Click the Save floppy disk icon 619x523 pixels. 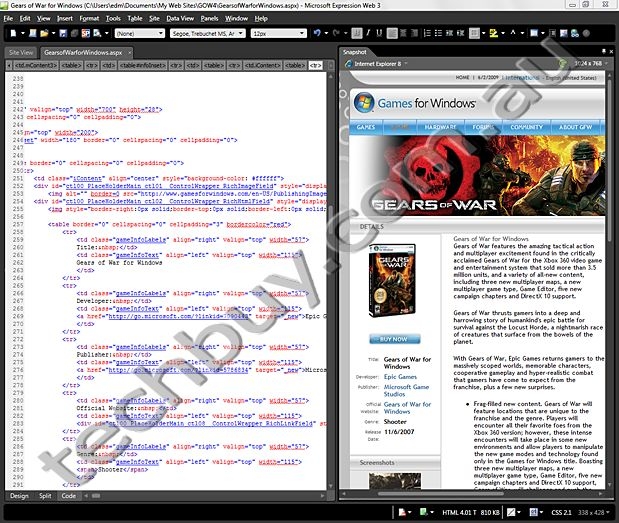click(63, 34)
